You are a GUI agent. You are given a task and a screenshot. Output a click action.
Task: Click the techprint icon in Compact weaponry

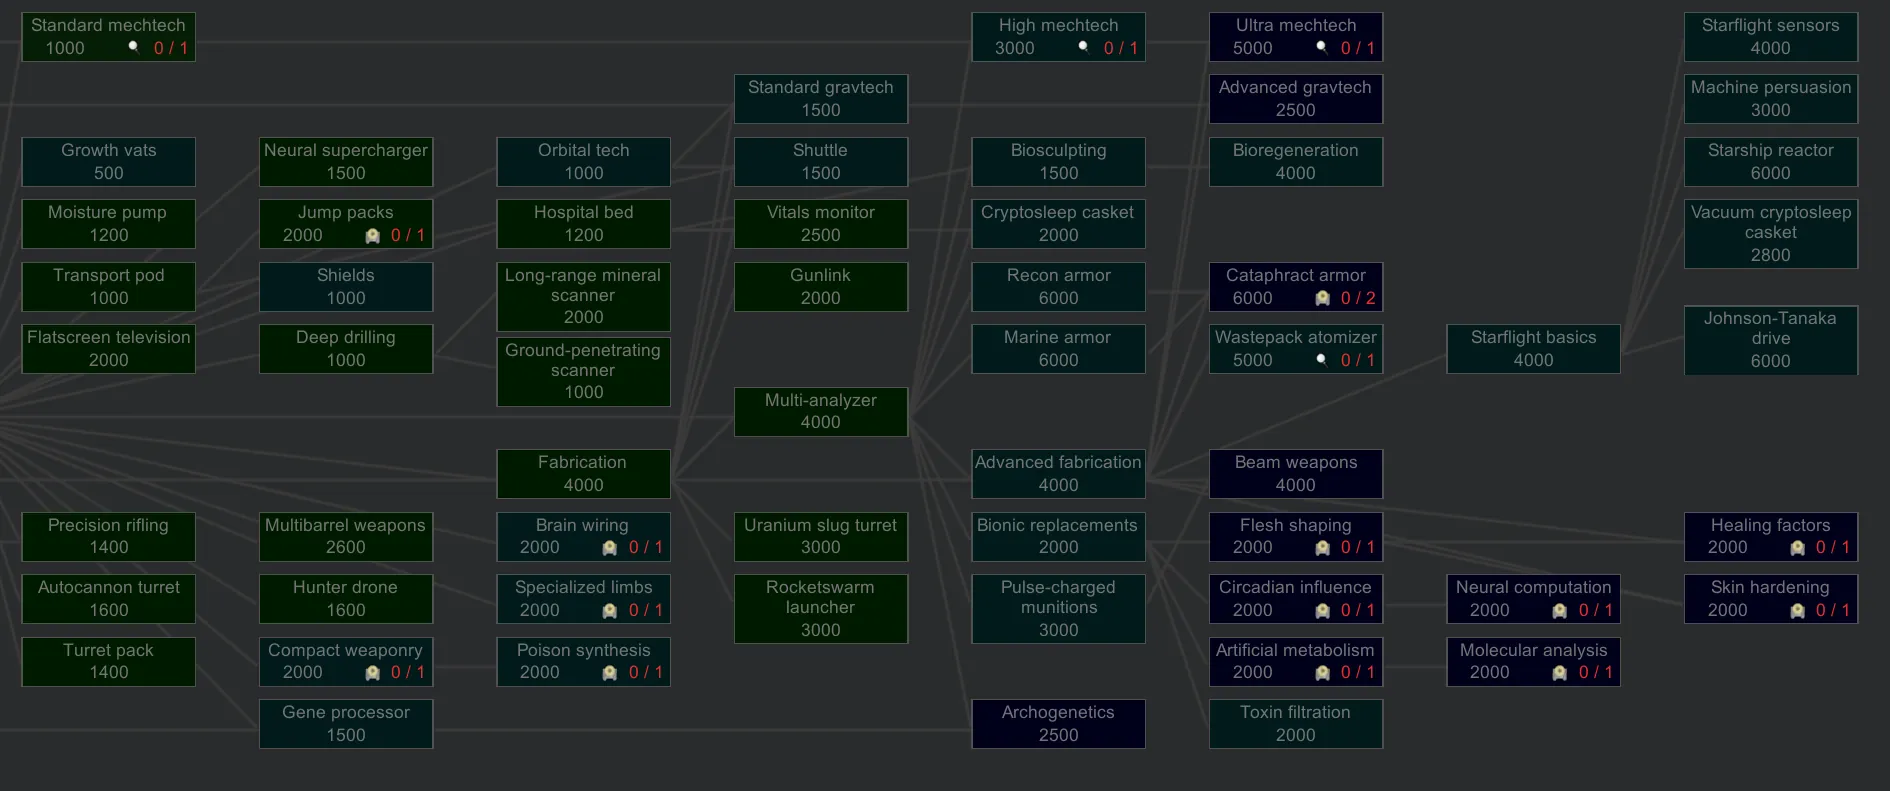pos(372,673)
